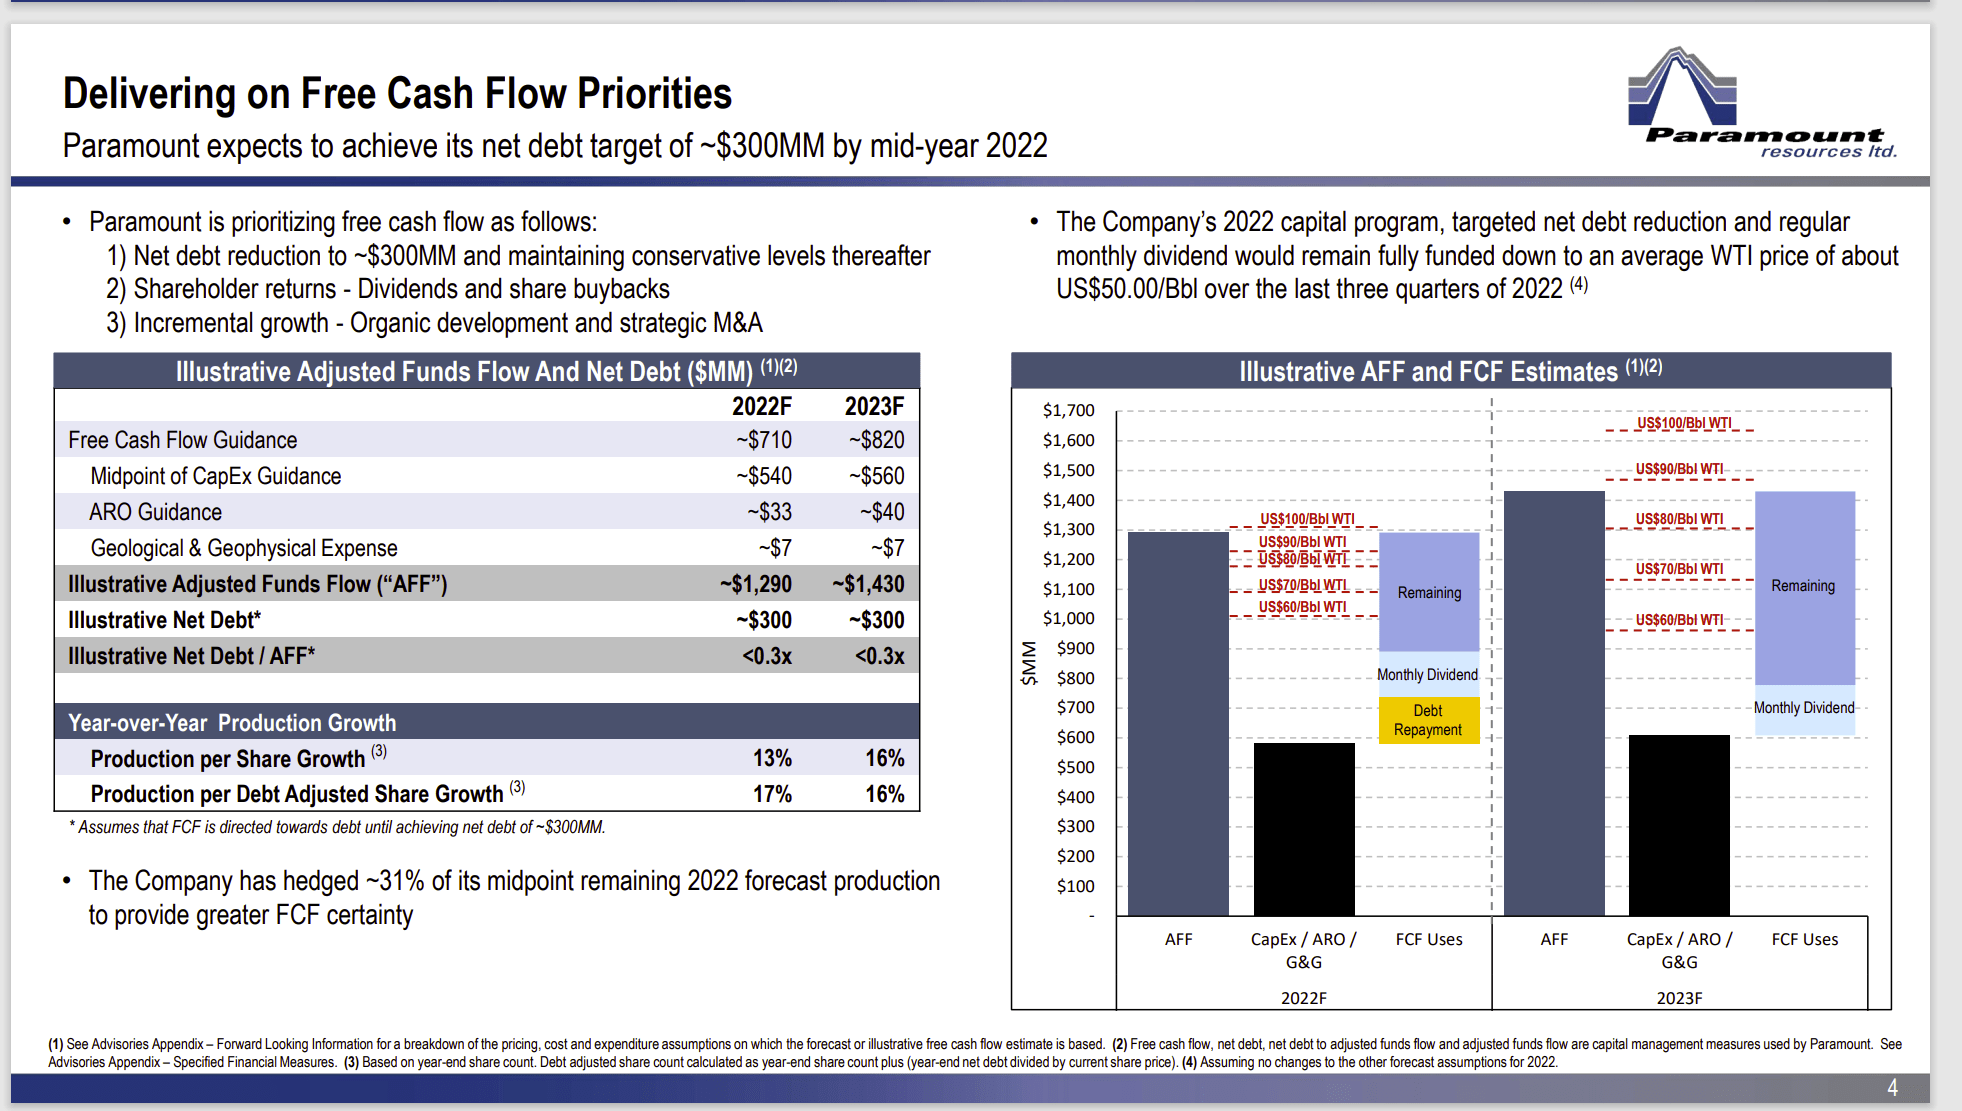Click the '~$540' CapEx value
This screenshot has height=1111, width=1962.
coord(764,476)
